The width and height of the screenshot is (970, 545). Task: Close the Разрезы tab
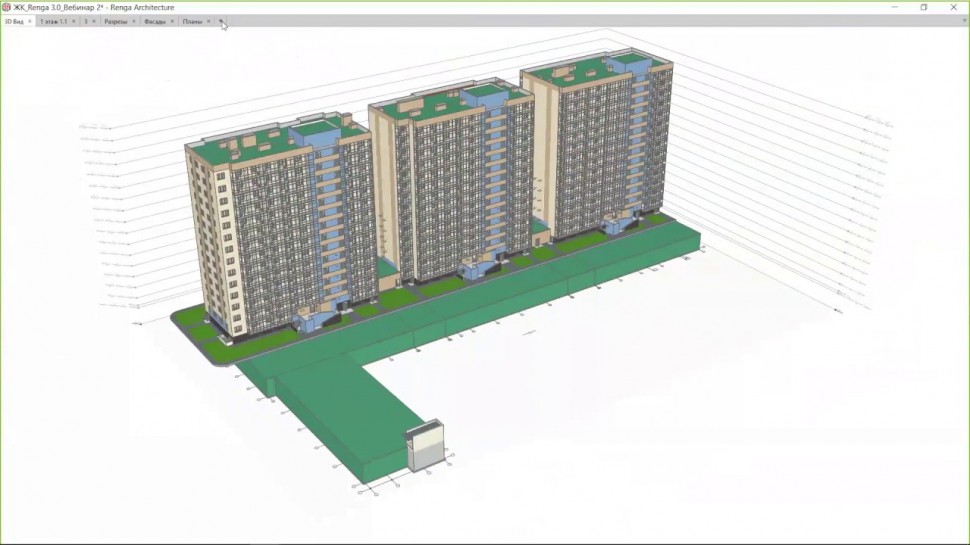(134, 21)
